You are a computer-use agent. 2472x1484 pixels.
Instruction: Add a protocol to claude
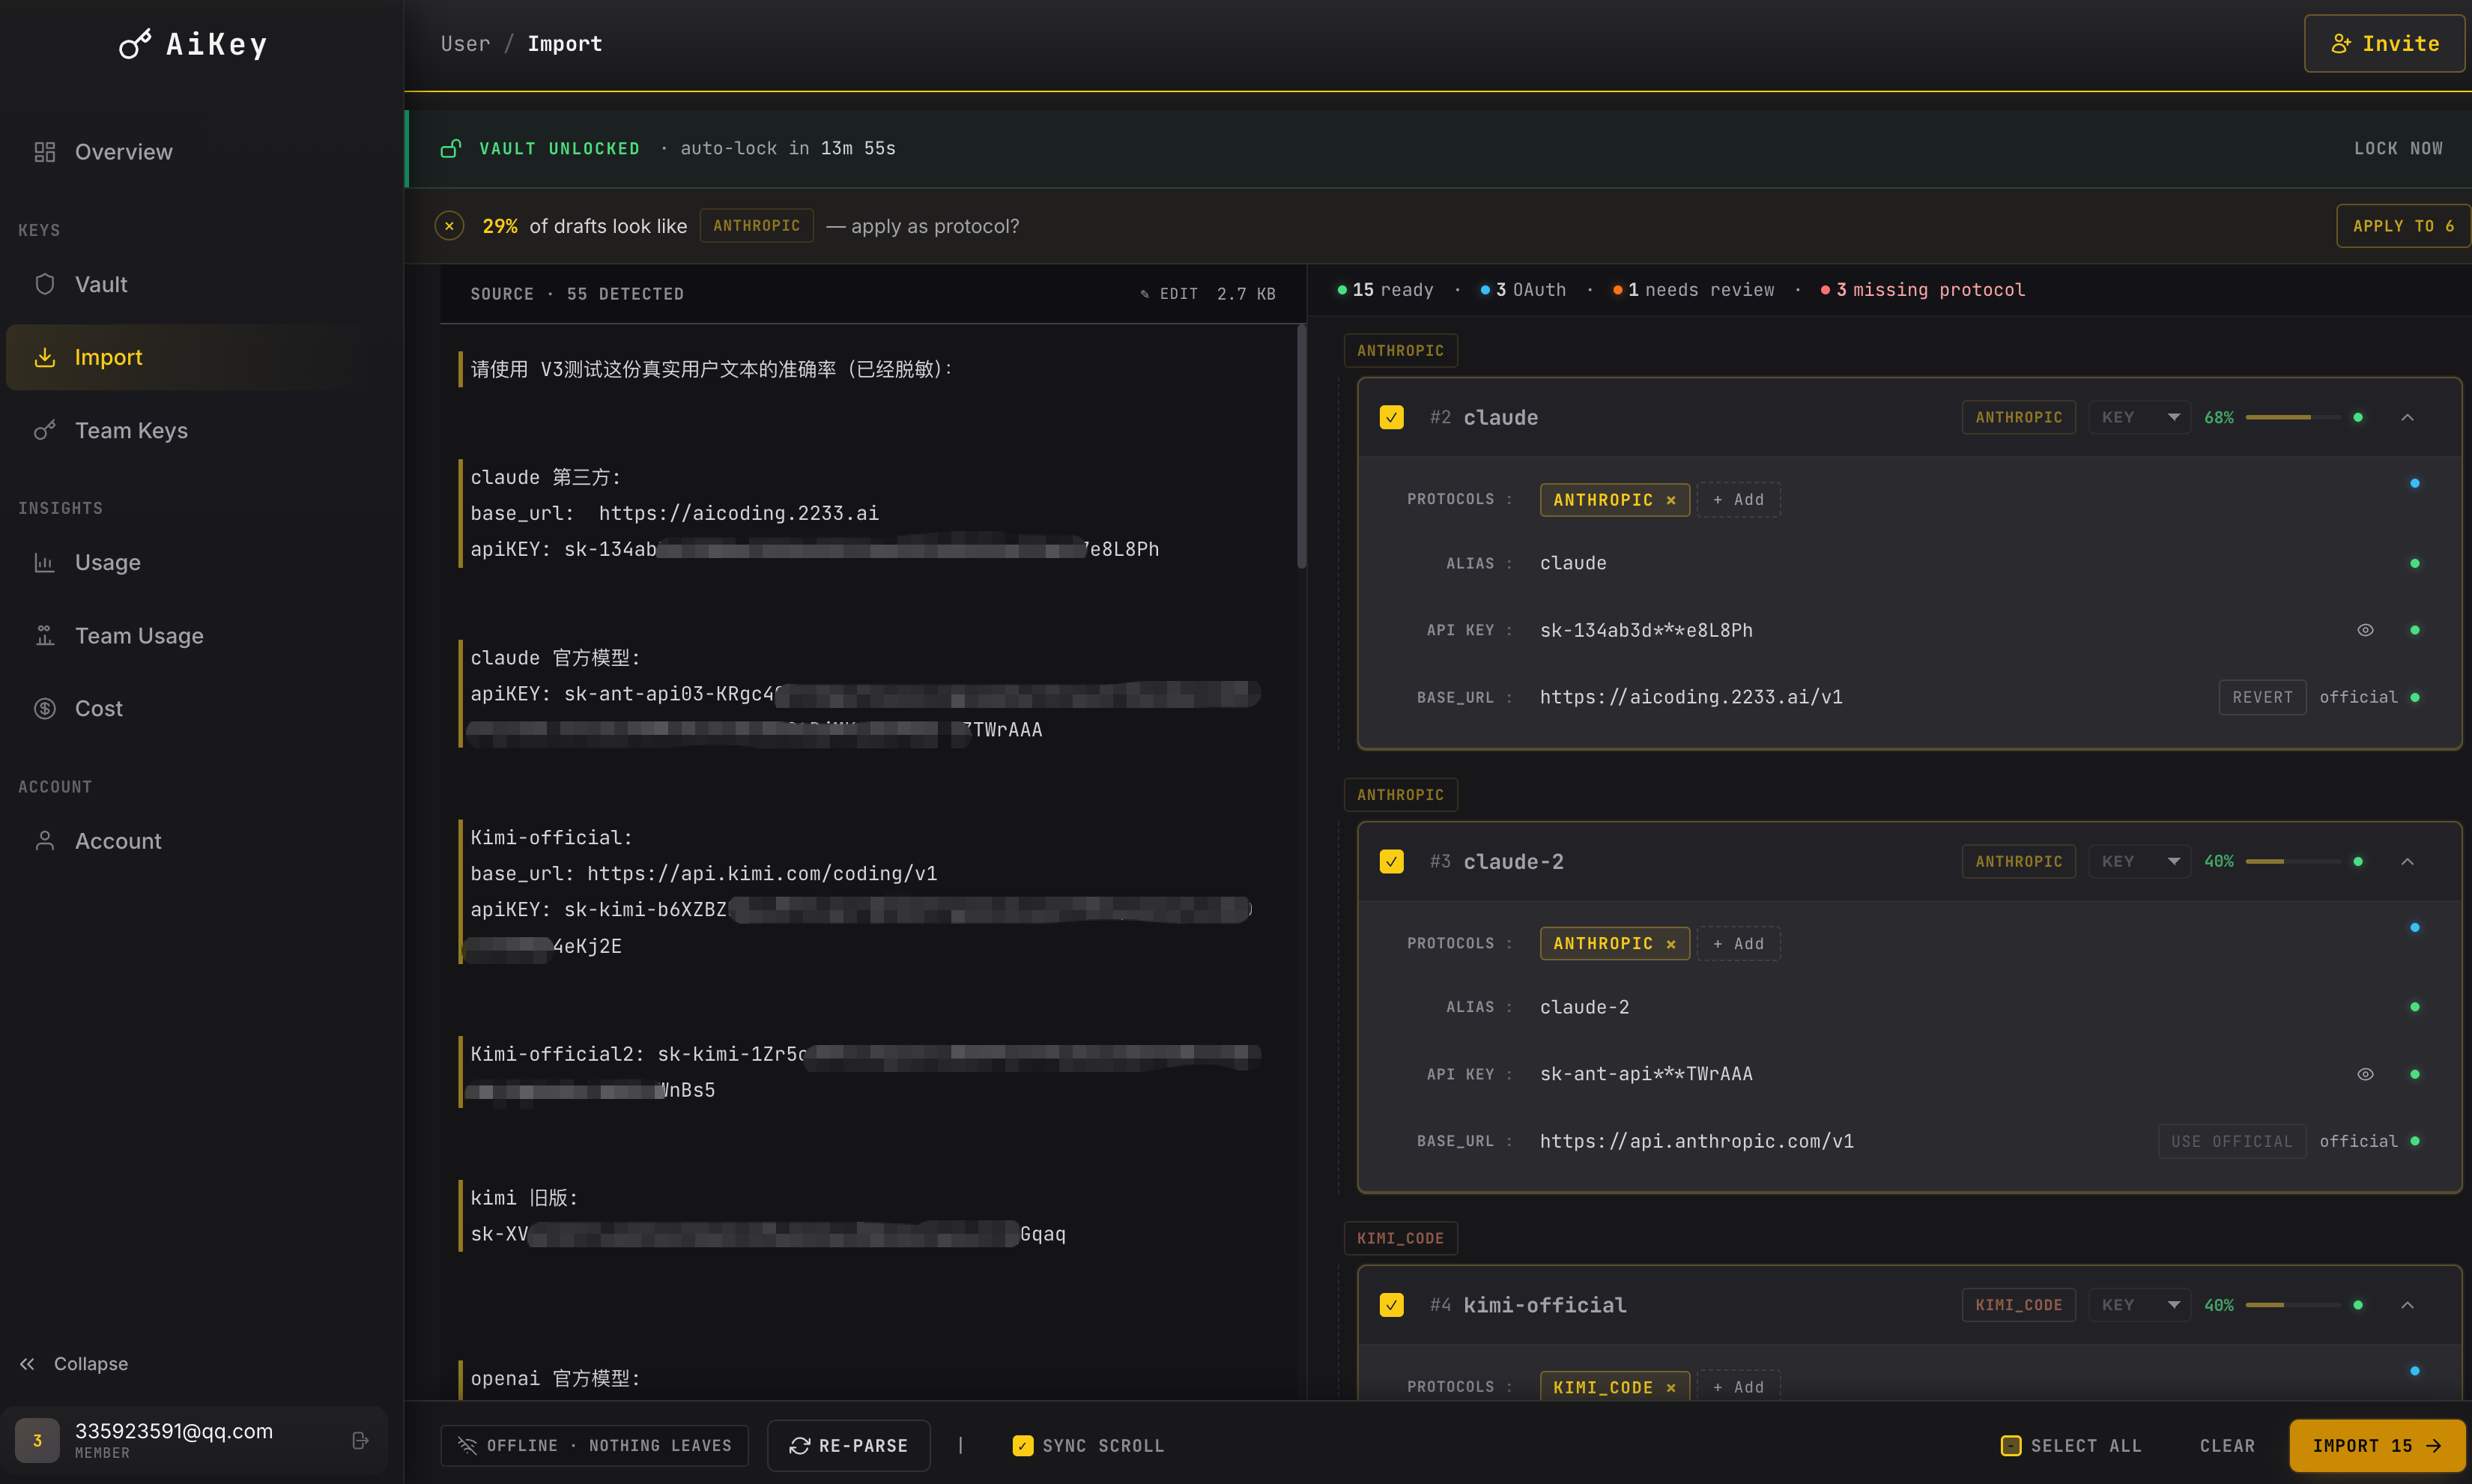[1738, 500]
